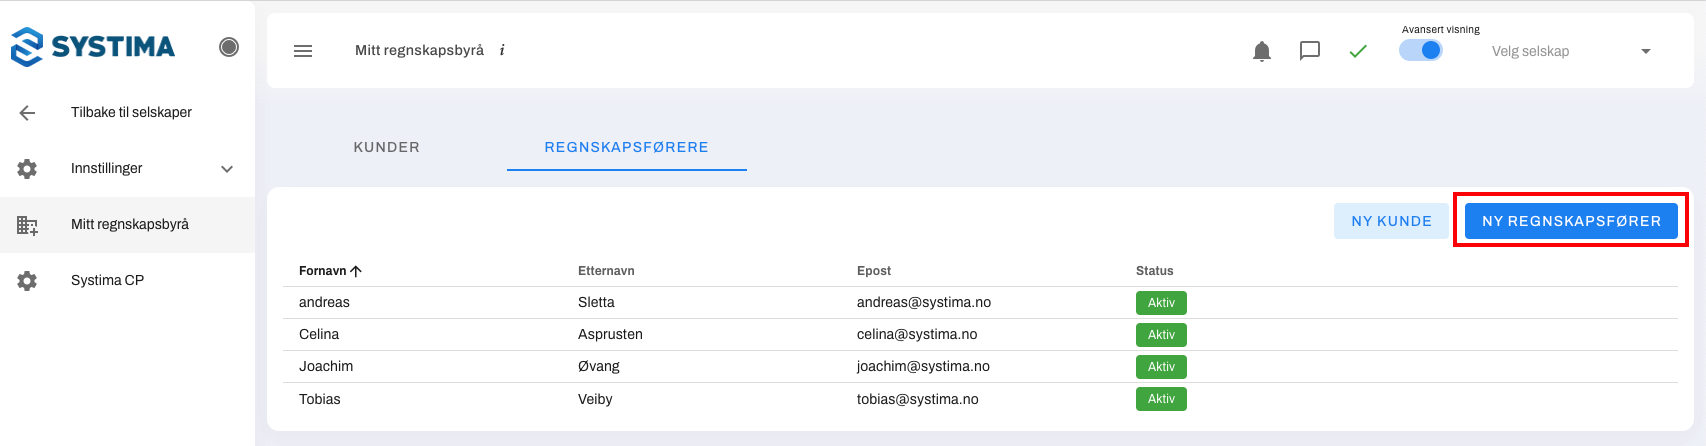Sort by Epost column header

click(874, 271)
